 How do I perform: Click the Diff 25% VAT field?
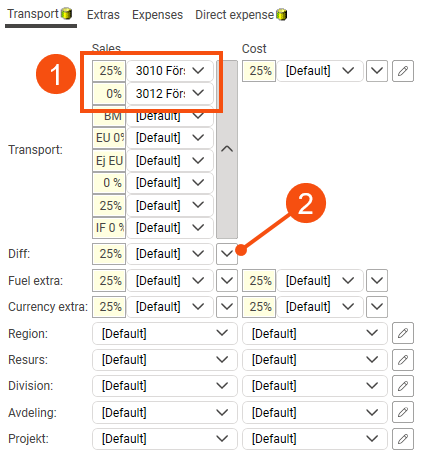point(109,254)
